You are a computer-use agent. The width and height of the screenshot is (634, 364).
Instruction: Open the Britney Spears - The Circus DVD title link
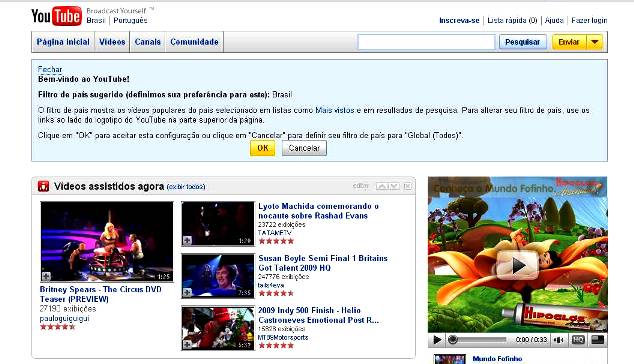pyautogui.click(x=100, y=294)
